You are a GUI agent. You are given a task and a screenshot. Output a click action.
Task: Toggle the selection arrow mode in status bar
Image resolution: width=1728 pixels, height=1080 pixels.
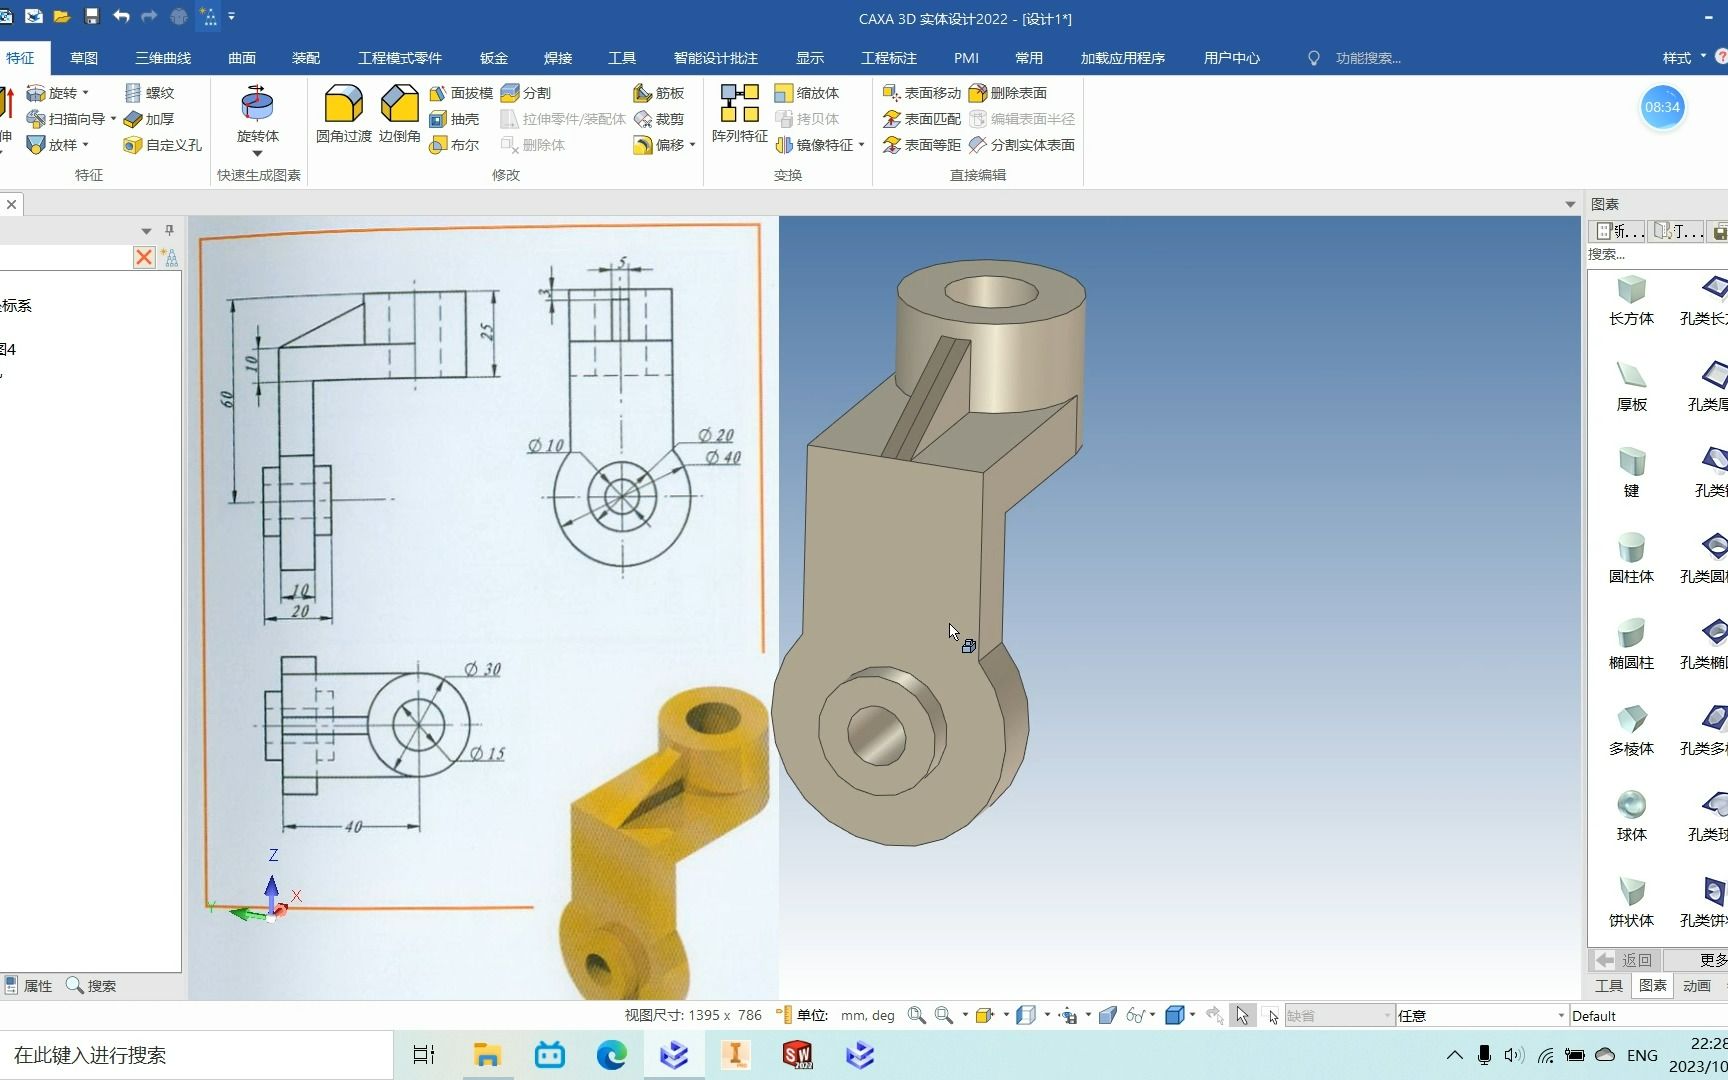coord(1241,1015)
